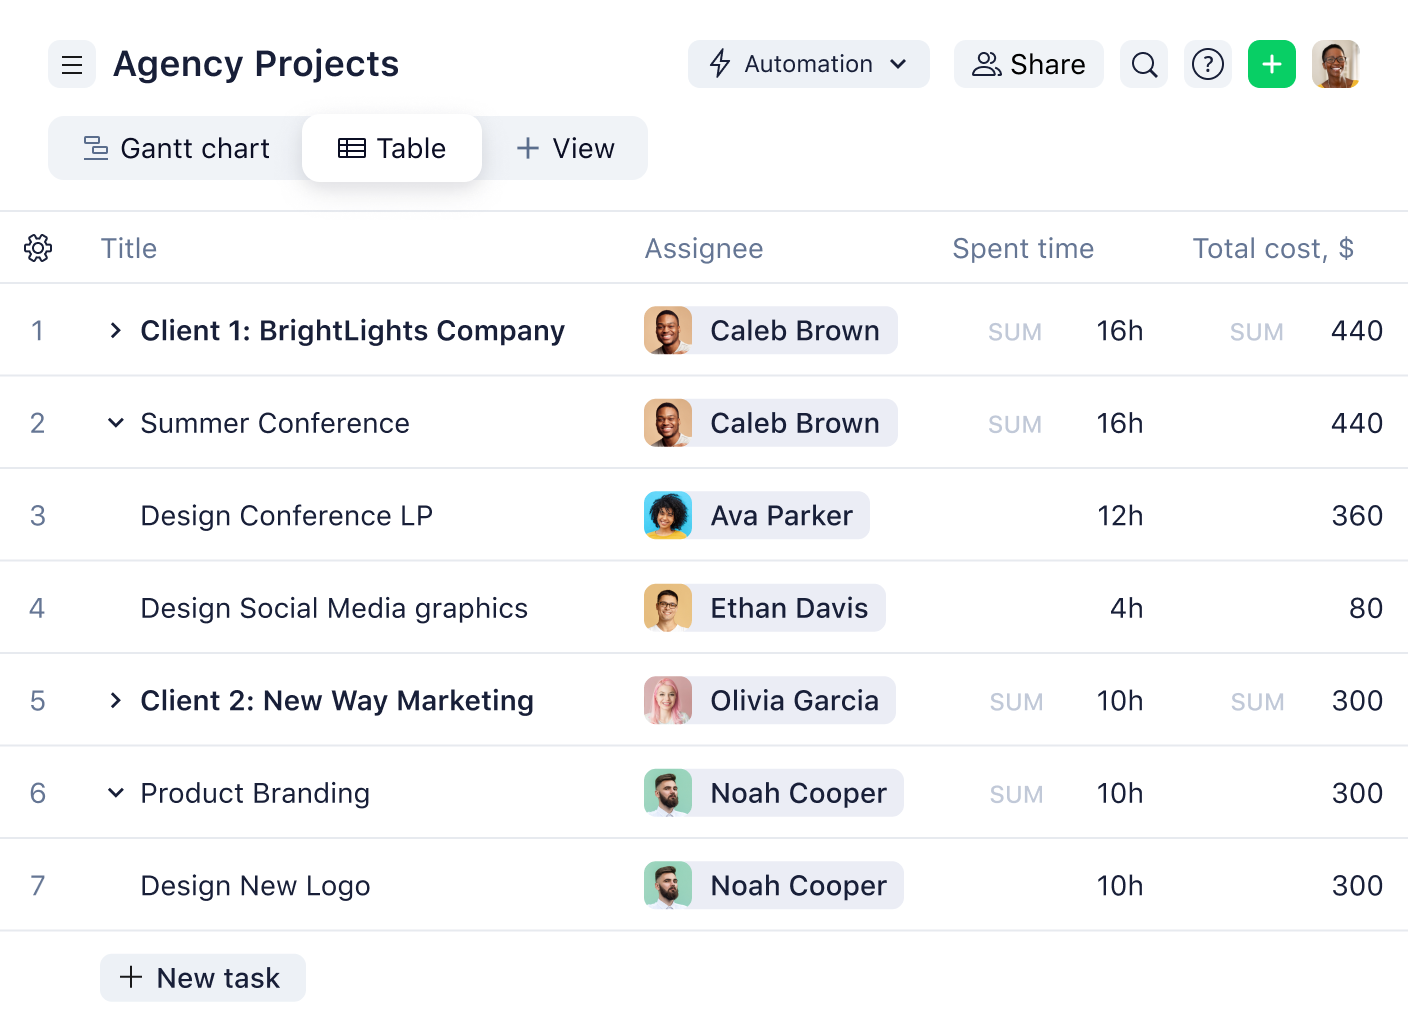This screenshot has width=1408, height=1024.
Task: Collapse the Product Branding group
Action: click(114, 793)
